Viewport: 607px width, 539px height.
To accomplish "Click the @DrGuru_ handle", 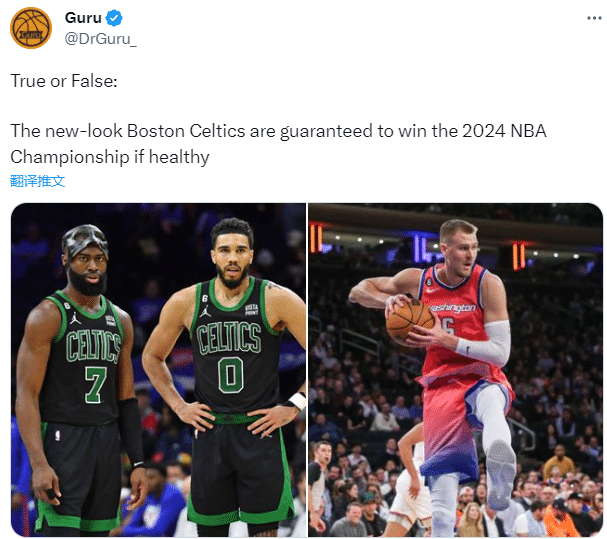I will 101,38.
